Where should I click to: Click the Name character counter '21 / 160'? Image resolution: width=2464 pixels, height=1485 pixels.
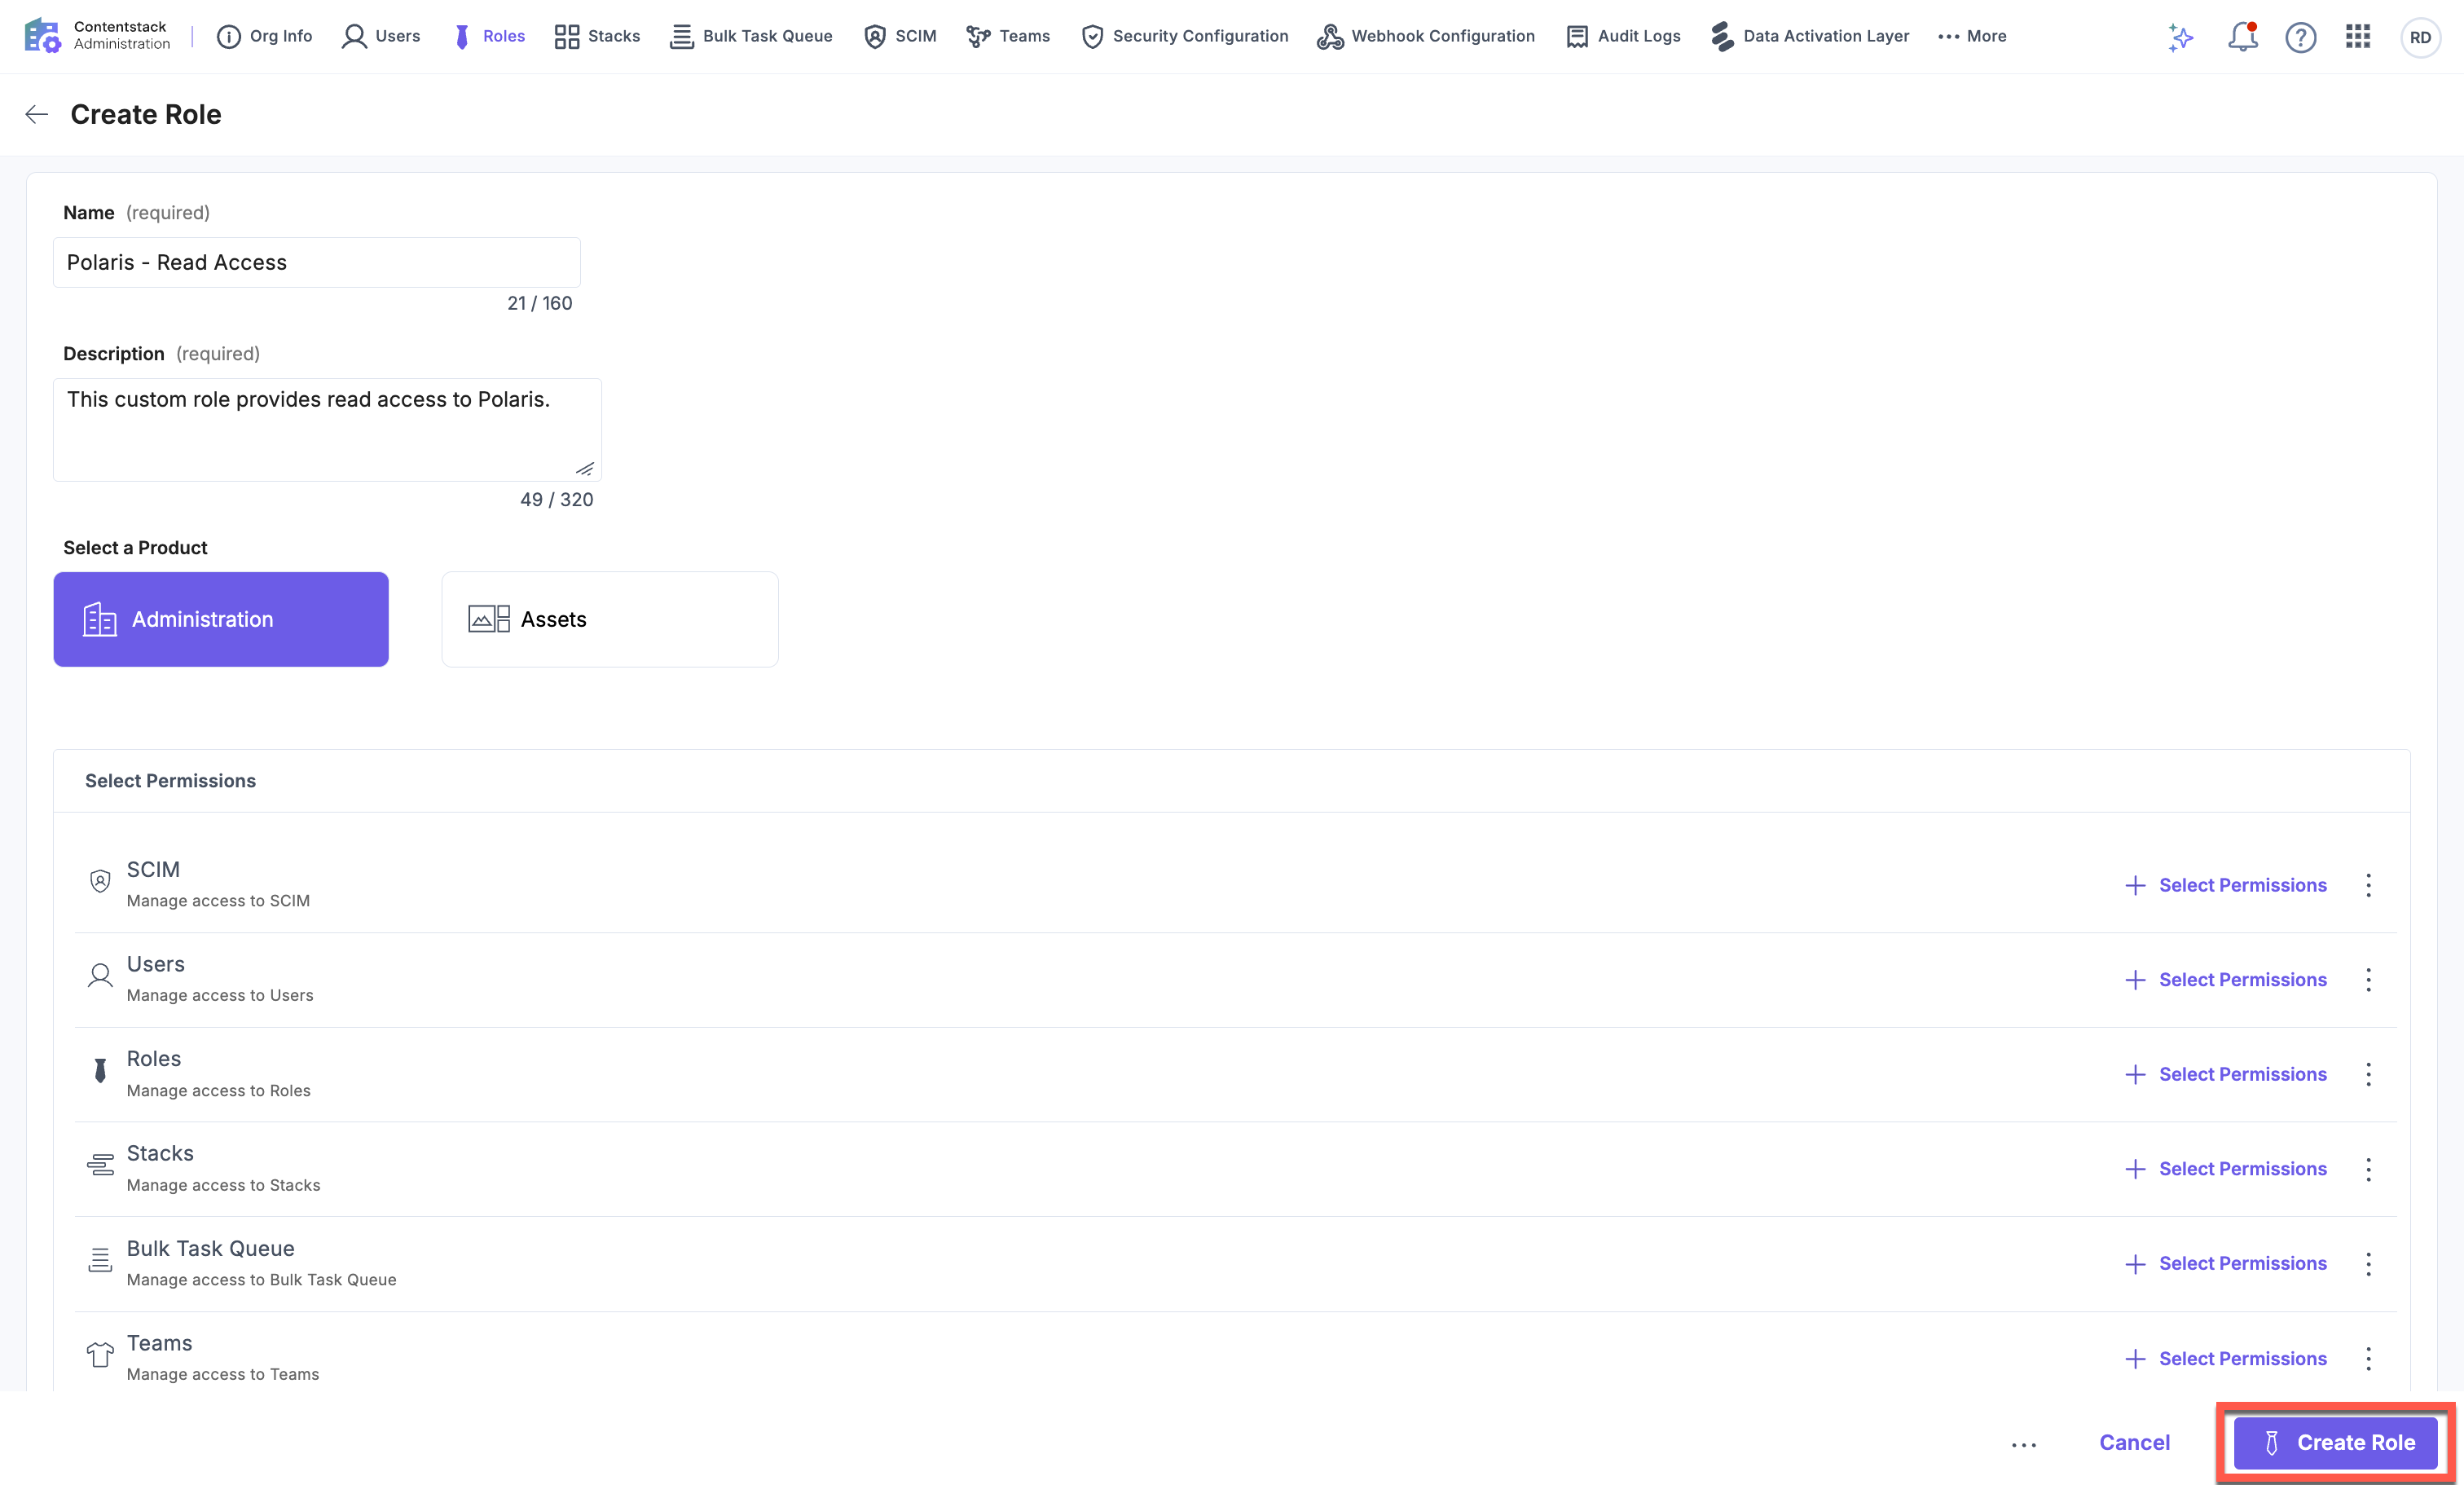click(x=540, y=303)
